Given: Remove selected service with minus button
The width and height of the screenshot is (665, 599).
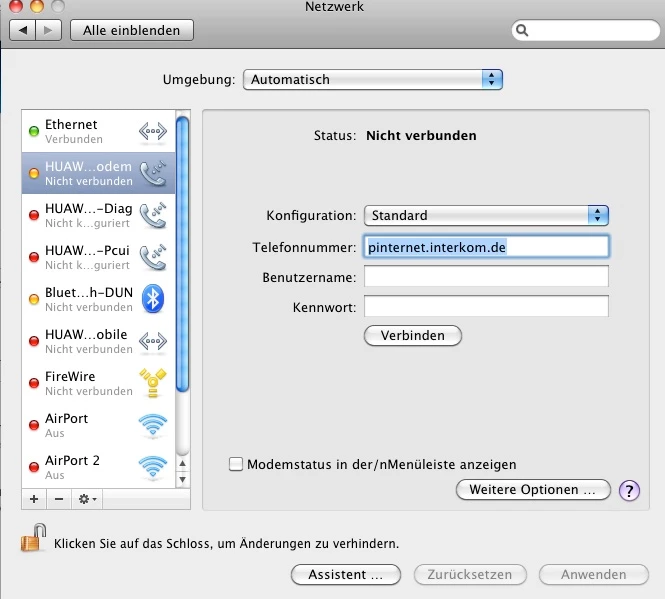Looking at the screenshot, I should 59,499.
